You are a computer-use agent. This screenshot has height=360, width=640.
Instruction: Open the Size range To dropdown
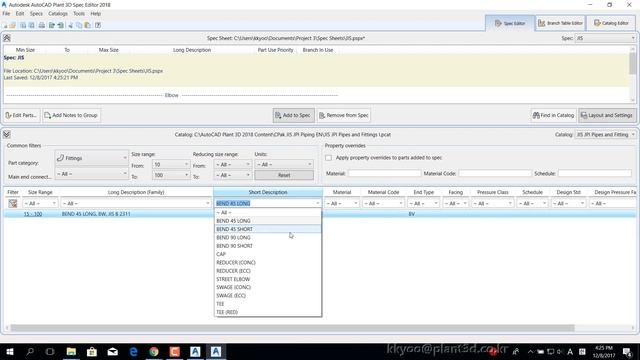click(171, 175)
